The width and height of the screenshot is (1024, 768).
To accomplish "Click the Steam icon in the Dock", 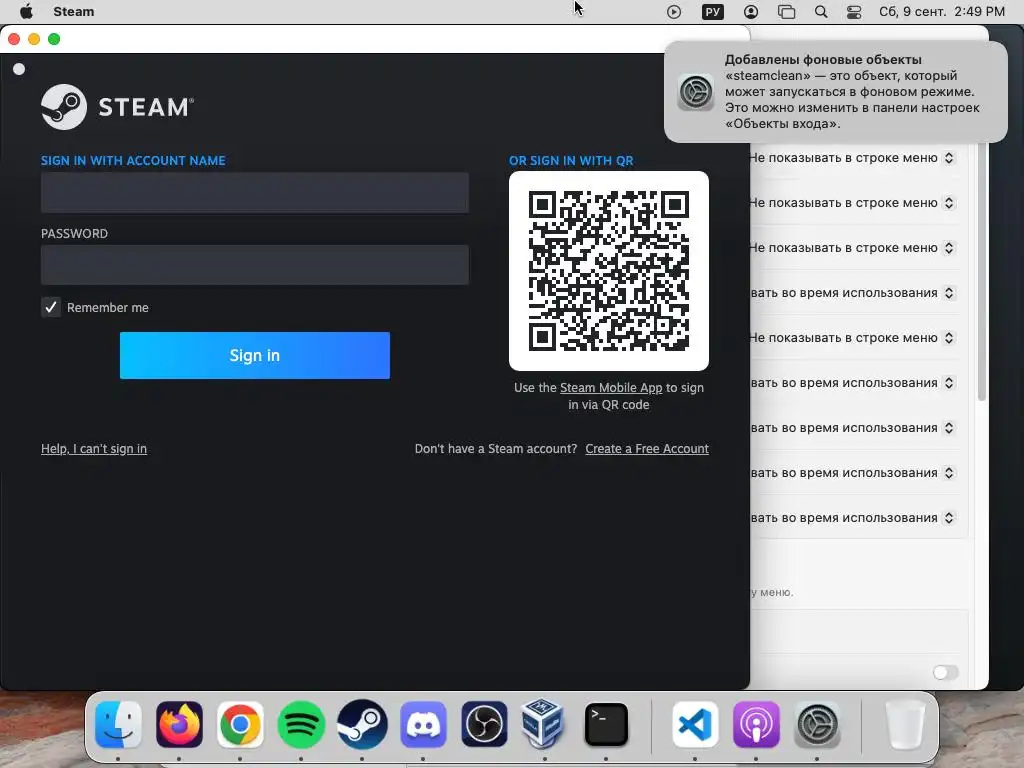I will 362,725.
